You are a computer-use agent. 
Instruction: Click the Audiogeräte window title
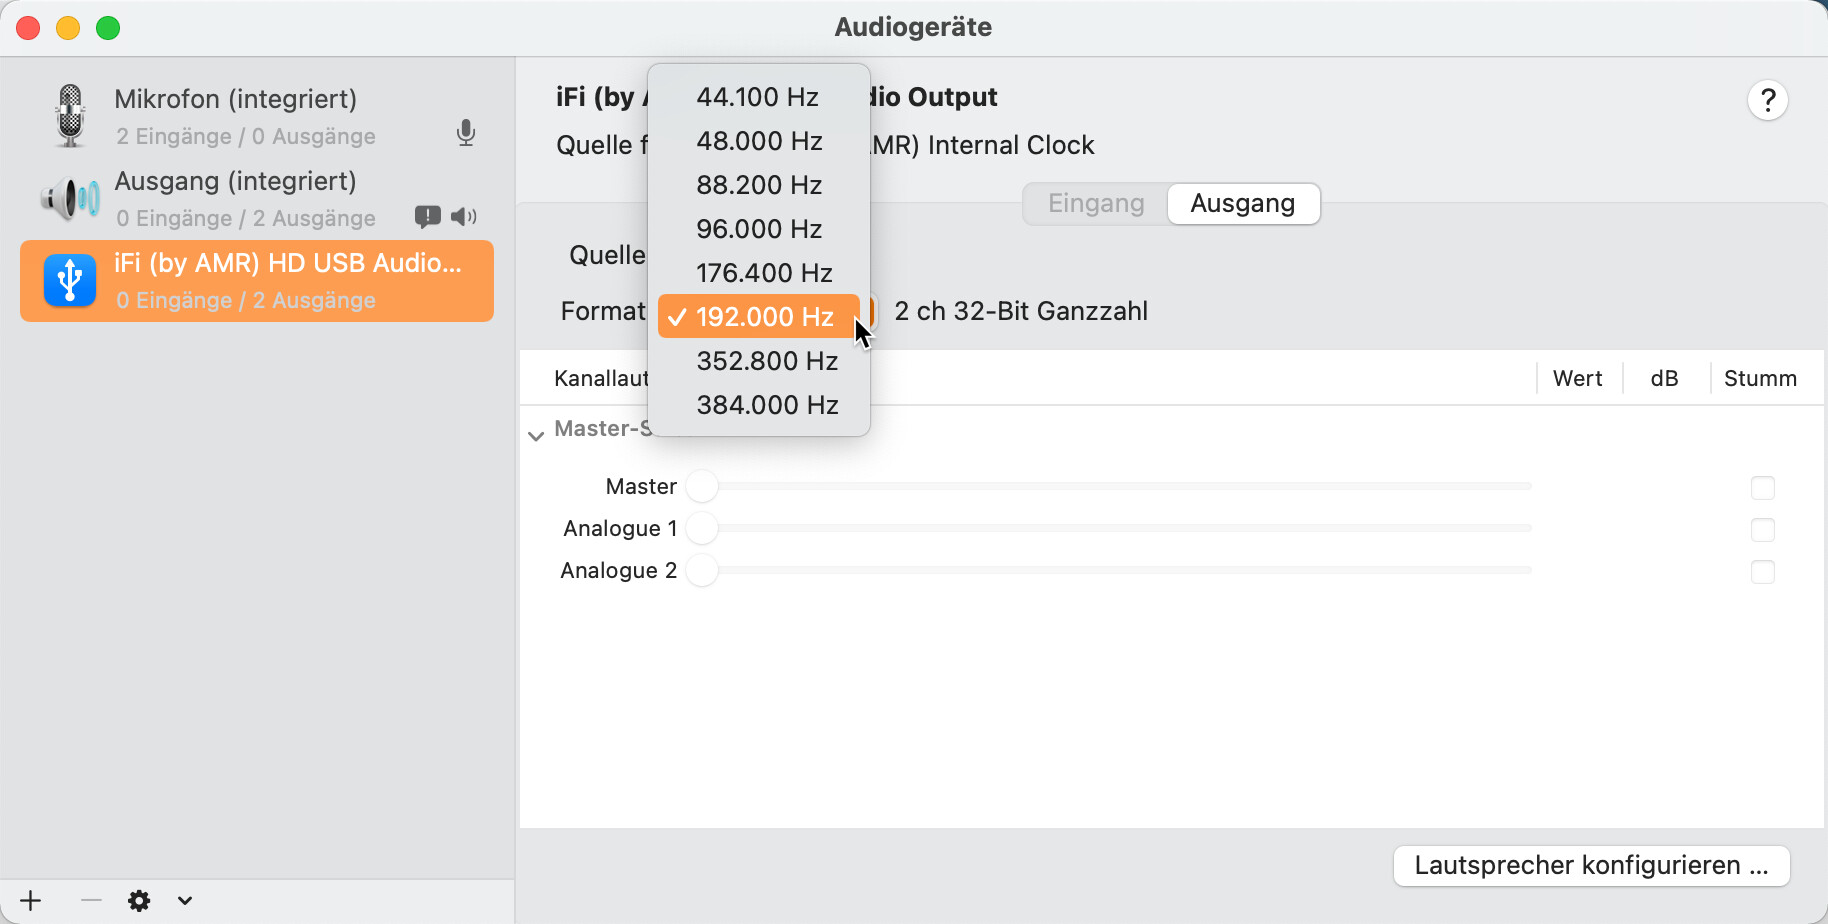tap(914, 27)
